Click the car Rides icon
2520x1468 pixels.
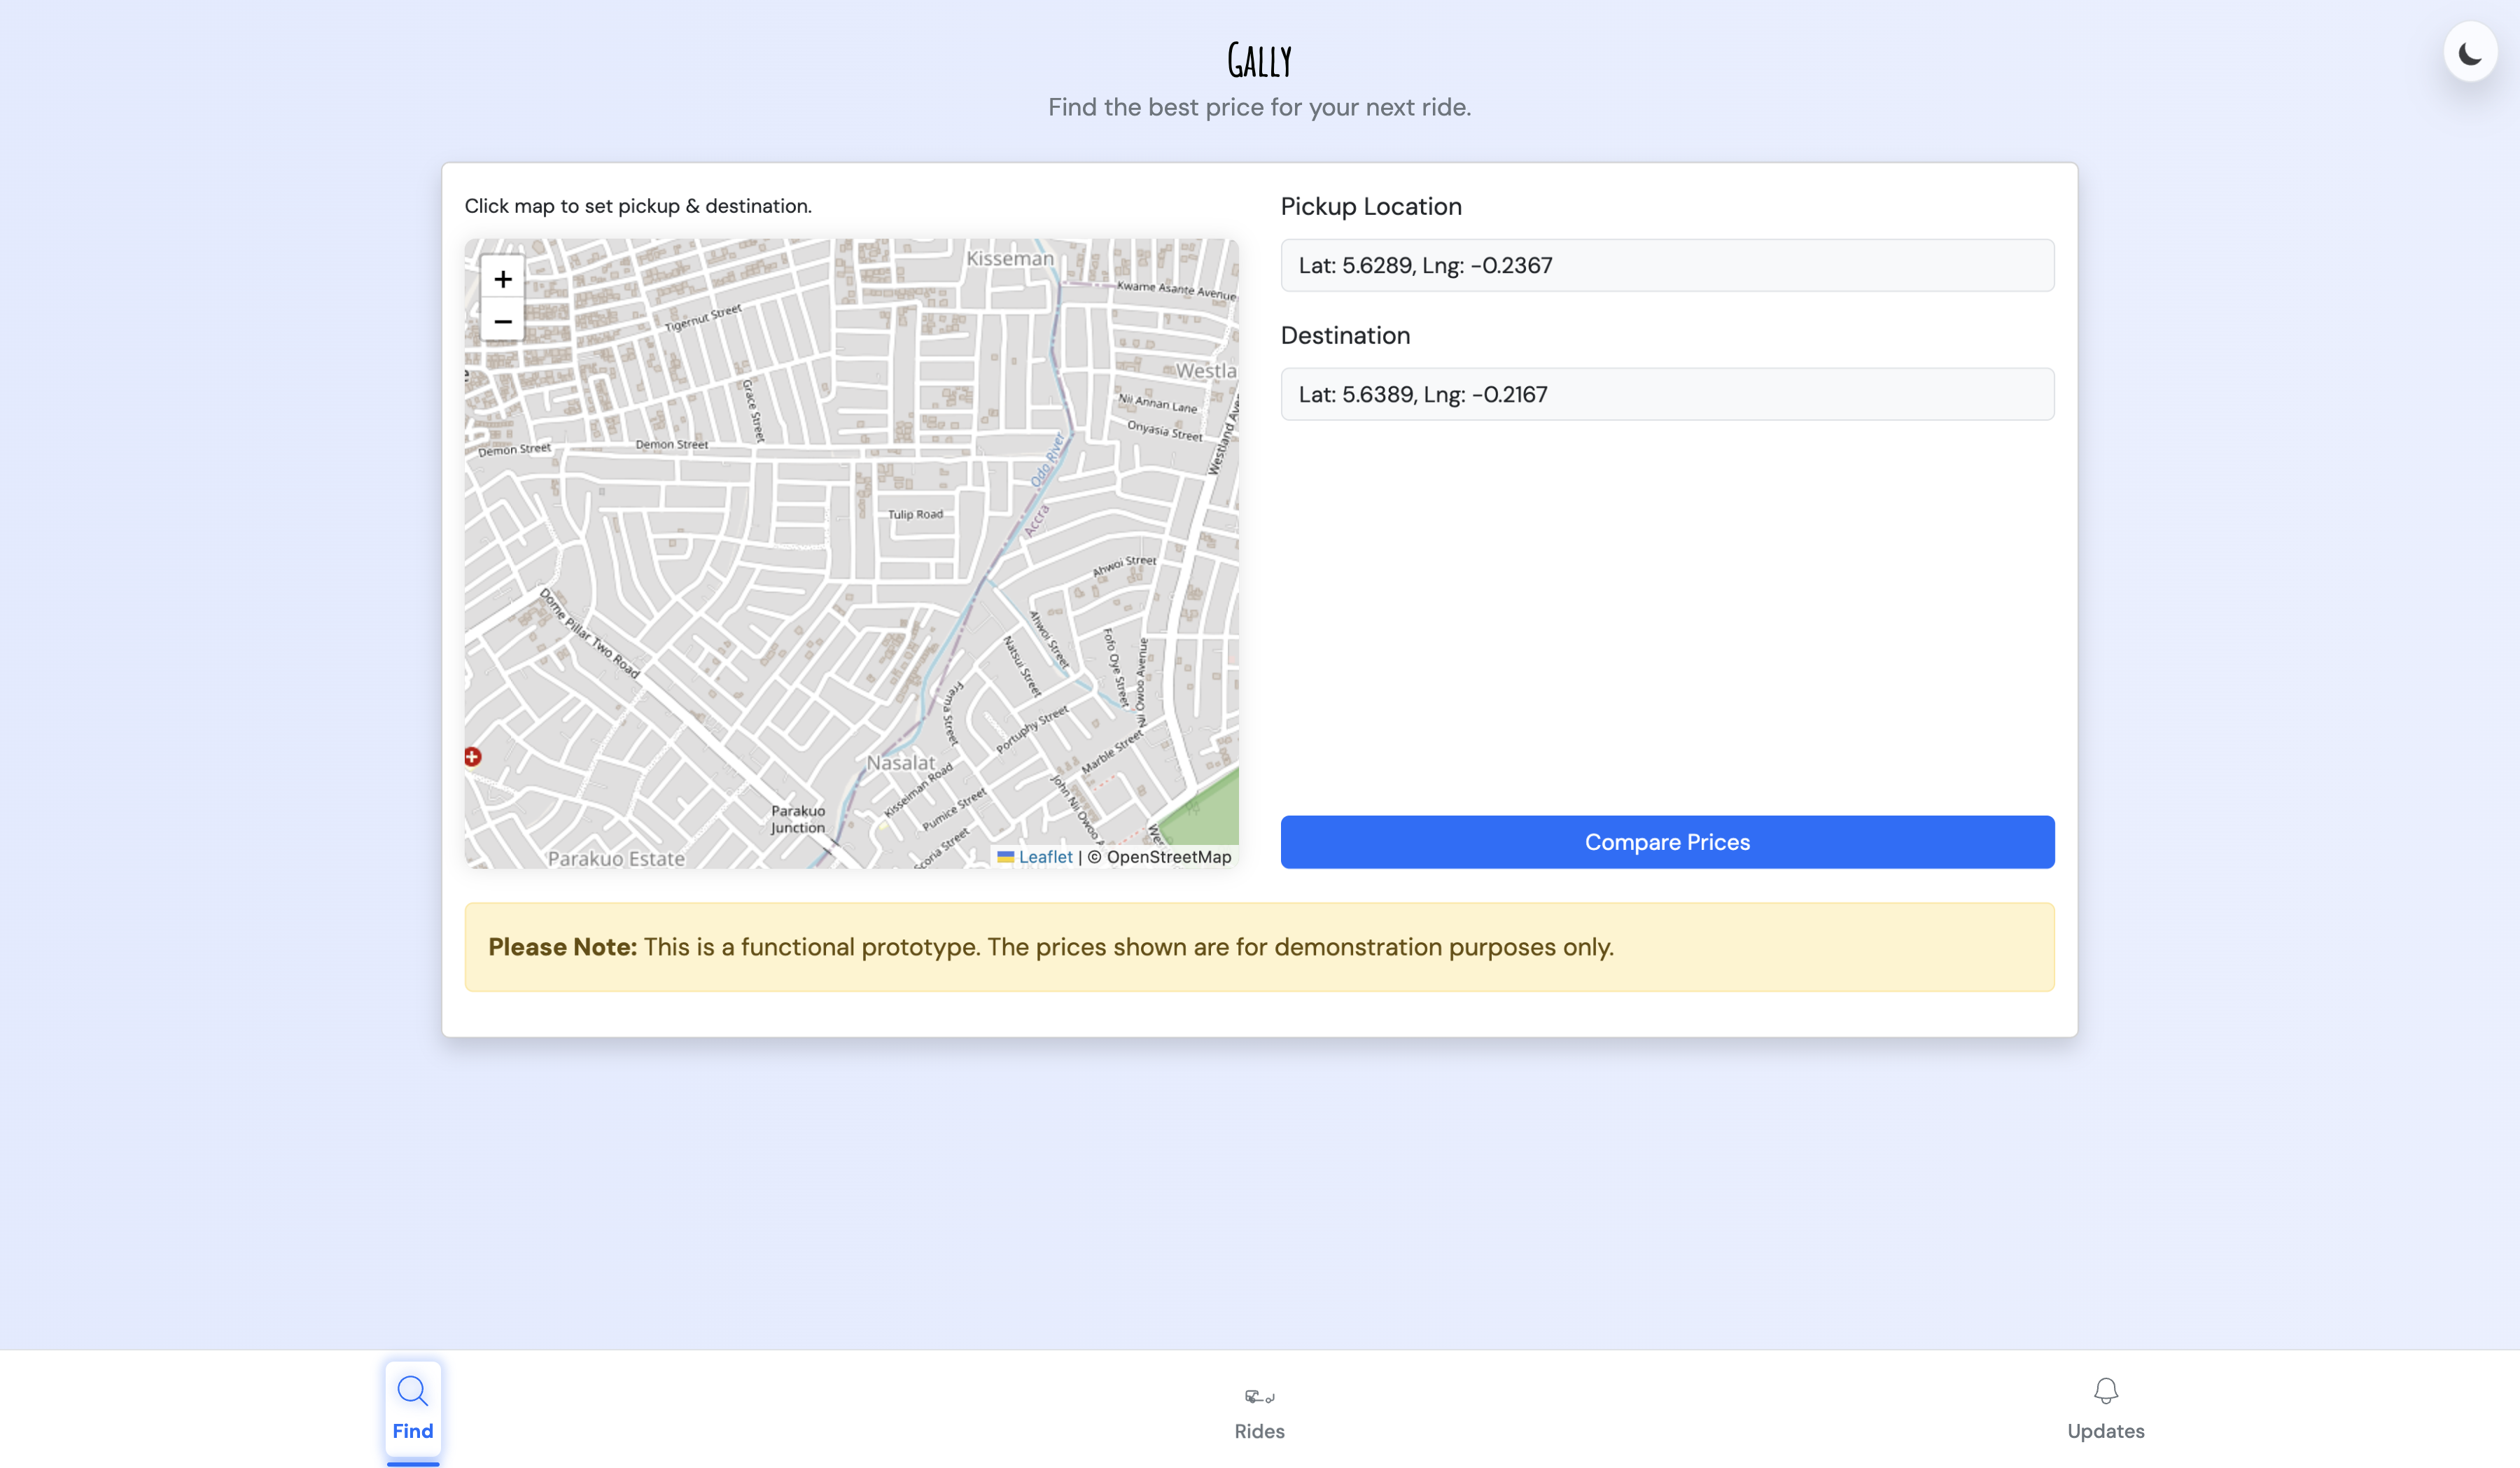(x=1259, y=1396)
